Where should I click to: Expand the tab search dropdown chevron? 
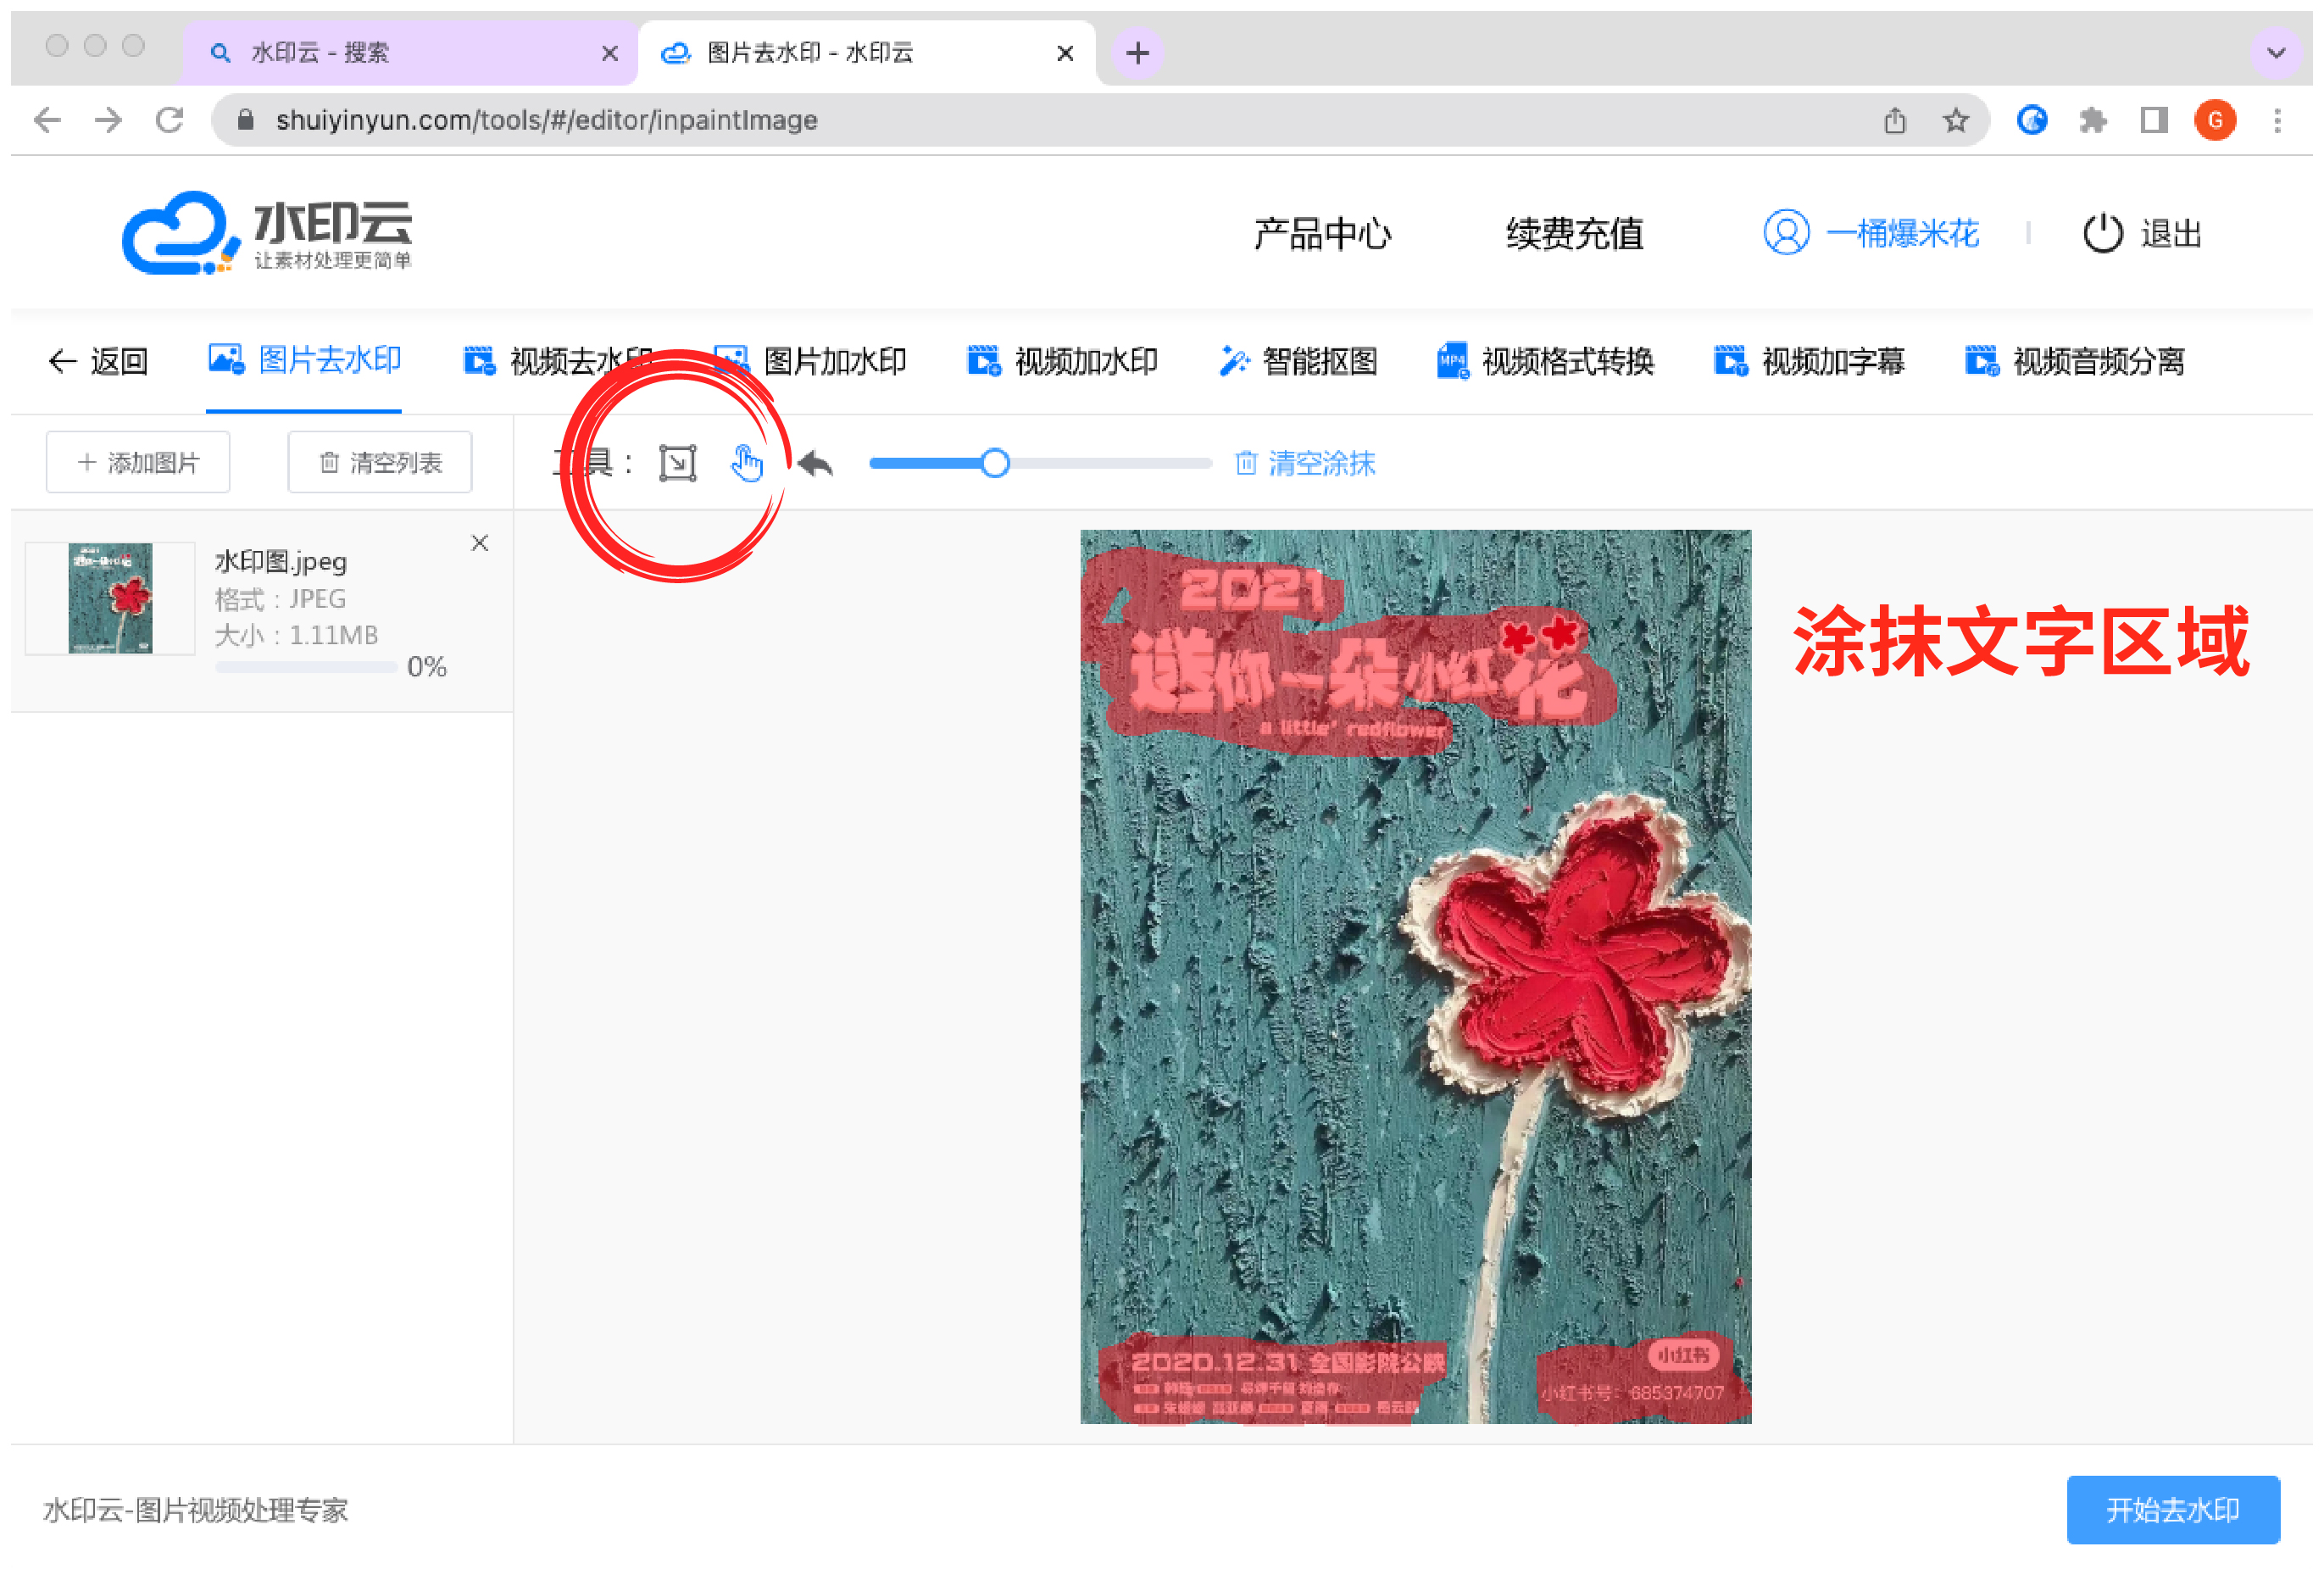pos(2276,53)
